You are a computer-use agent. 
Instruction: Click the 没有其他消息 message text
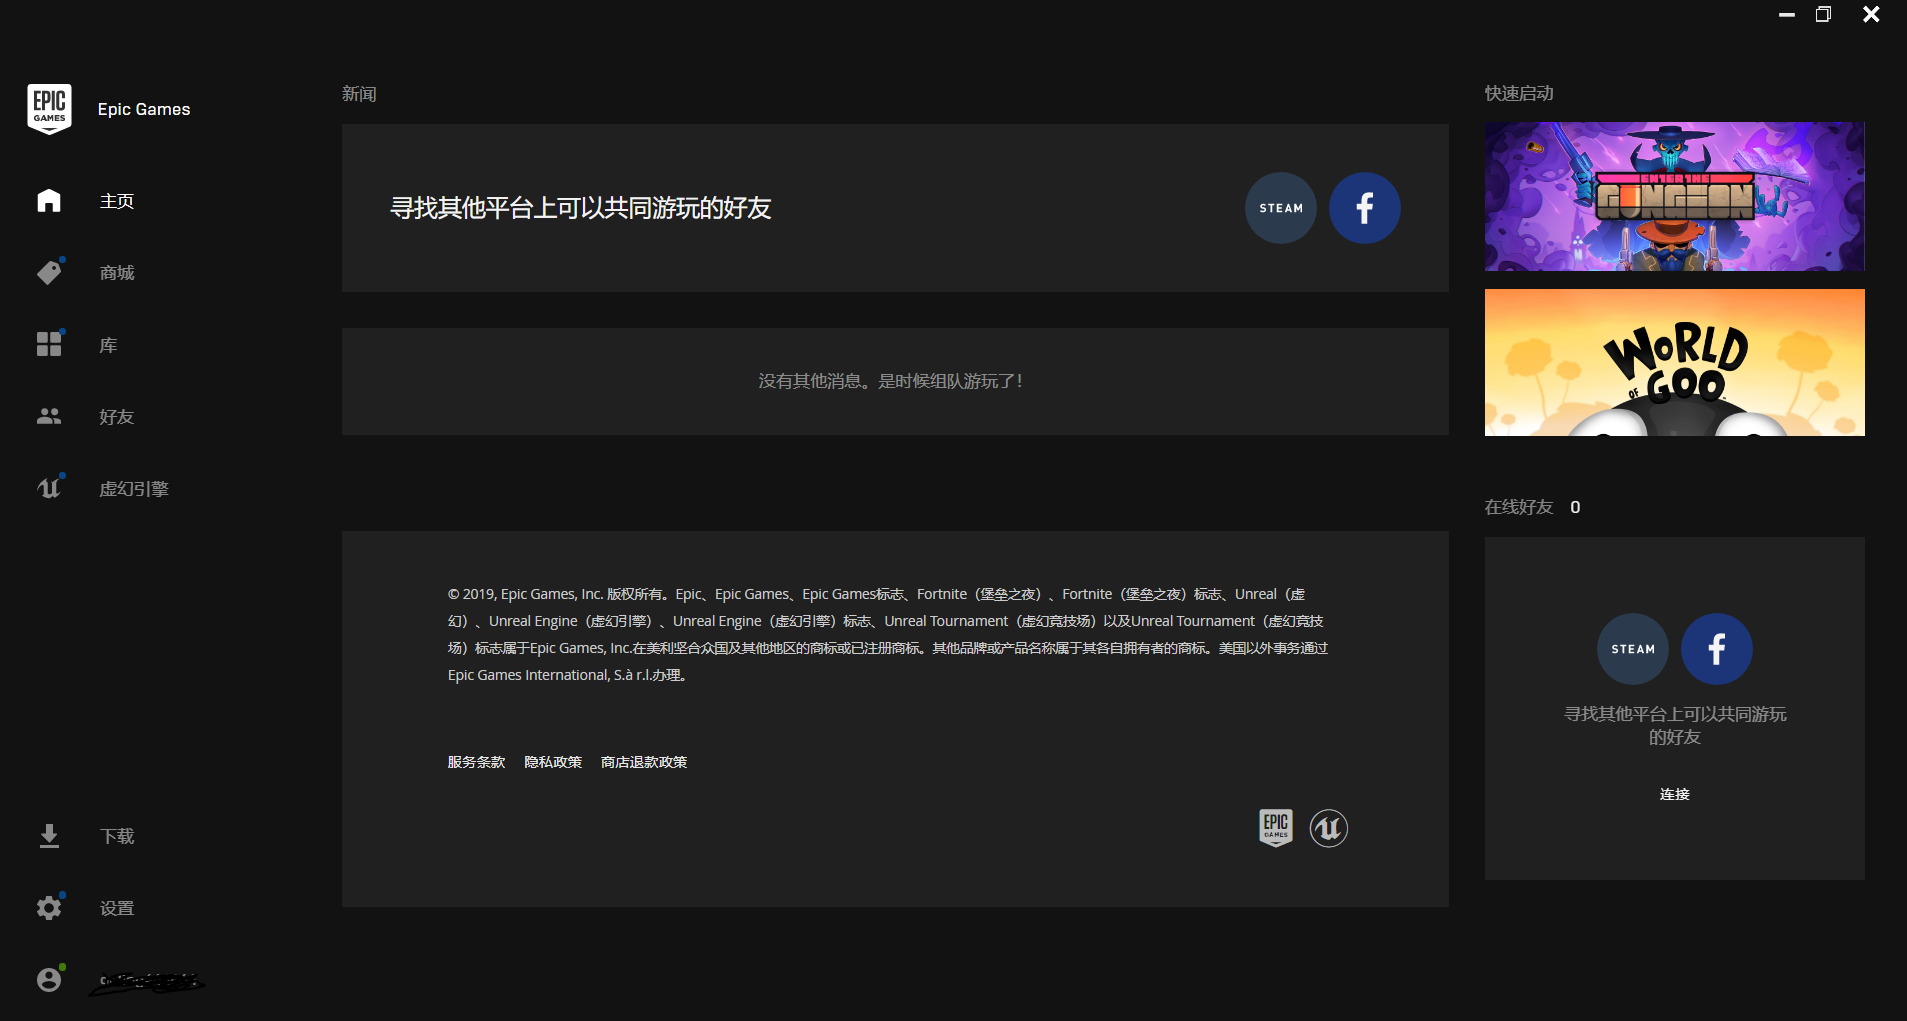click(890, 381)
